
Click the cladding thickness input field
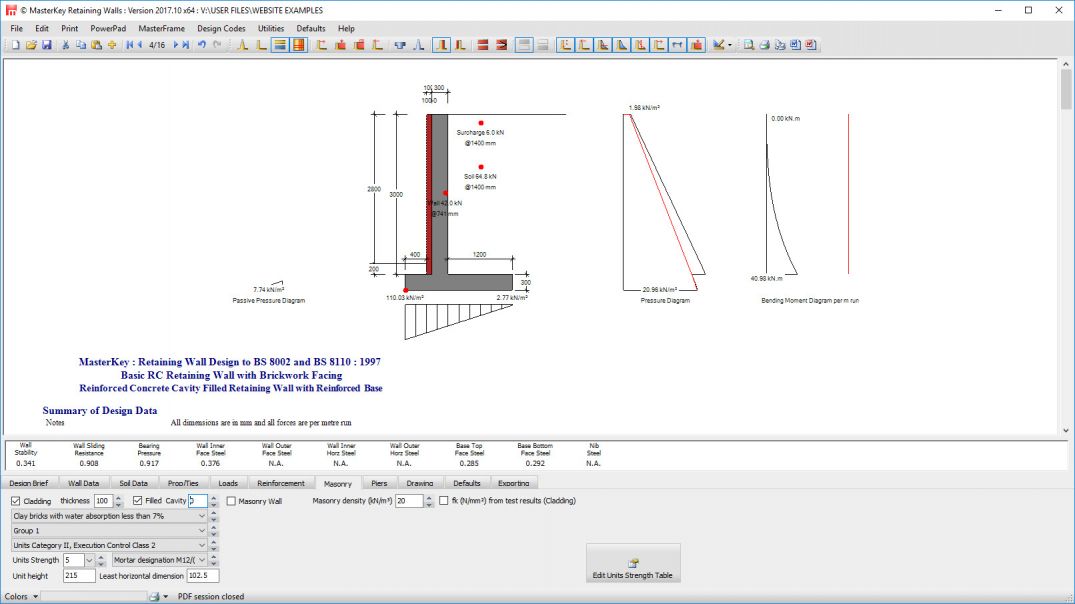pos(103,501)
